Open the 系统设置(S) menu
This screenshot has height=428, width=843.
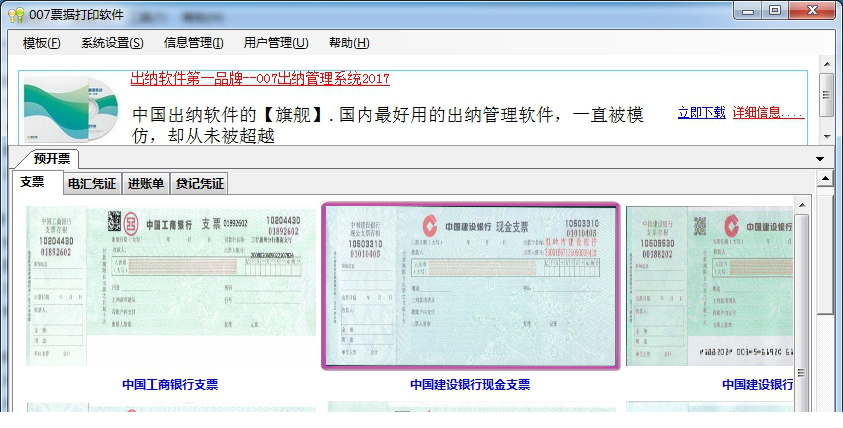(x=112, y=43)
